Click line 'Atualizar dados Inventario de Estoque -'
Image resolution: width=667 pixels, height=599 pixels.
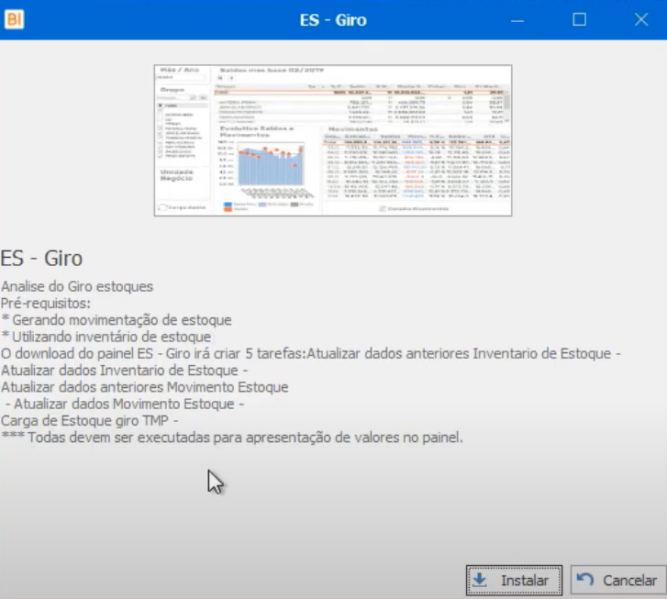[124, 370]
